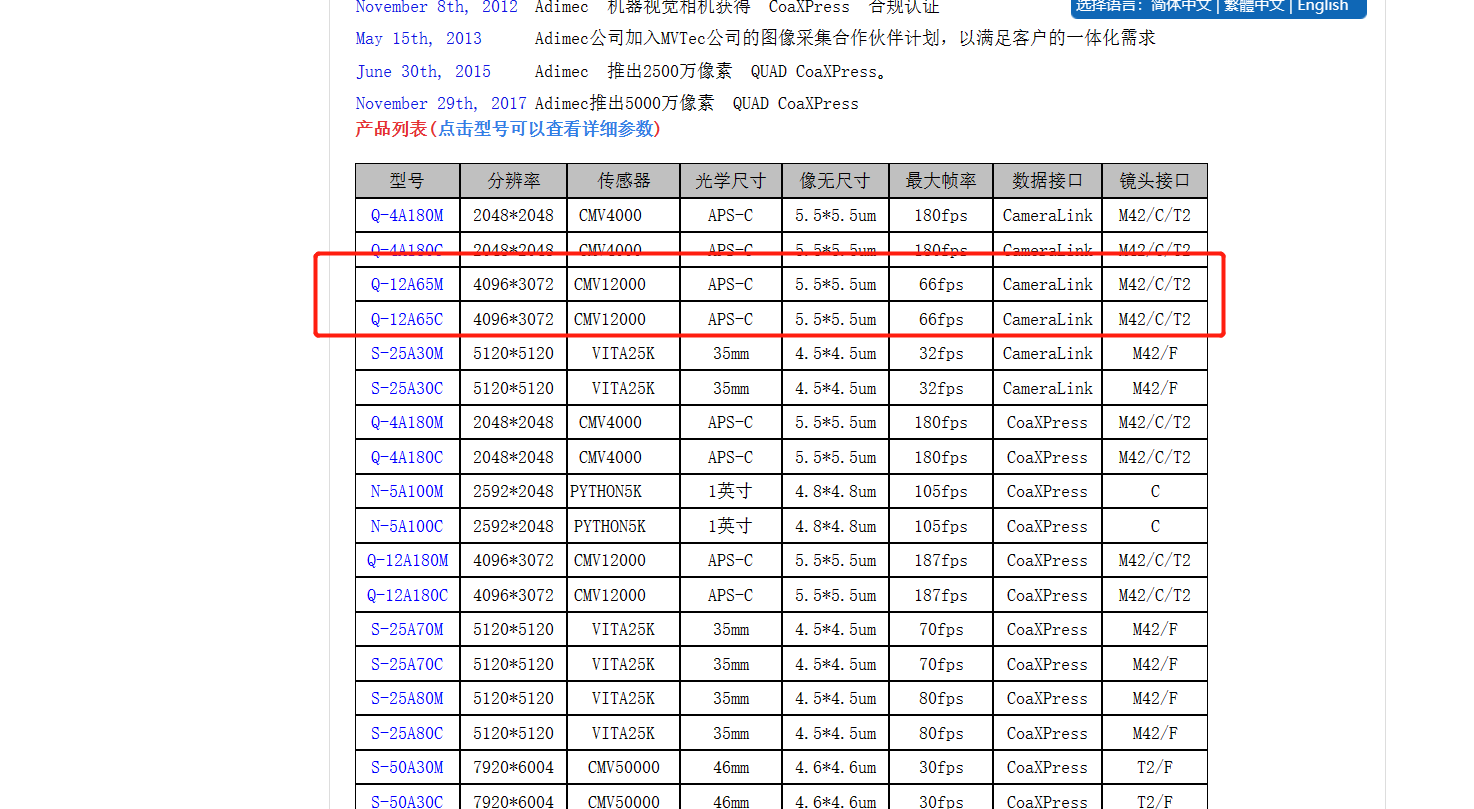View the S-25A80M camera details
Viewport: 1474px width, 809px height.
click(407, 699)
